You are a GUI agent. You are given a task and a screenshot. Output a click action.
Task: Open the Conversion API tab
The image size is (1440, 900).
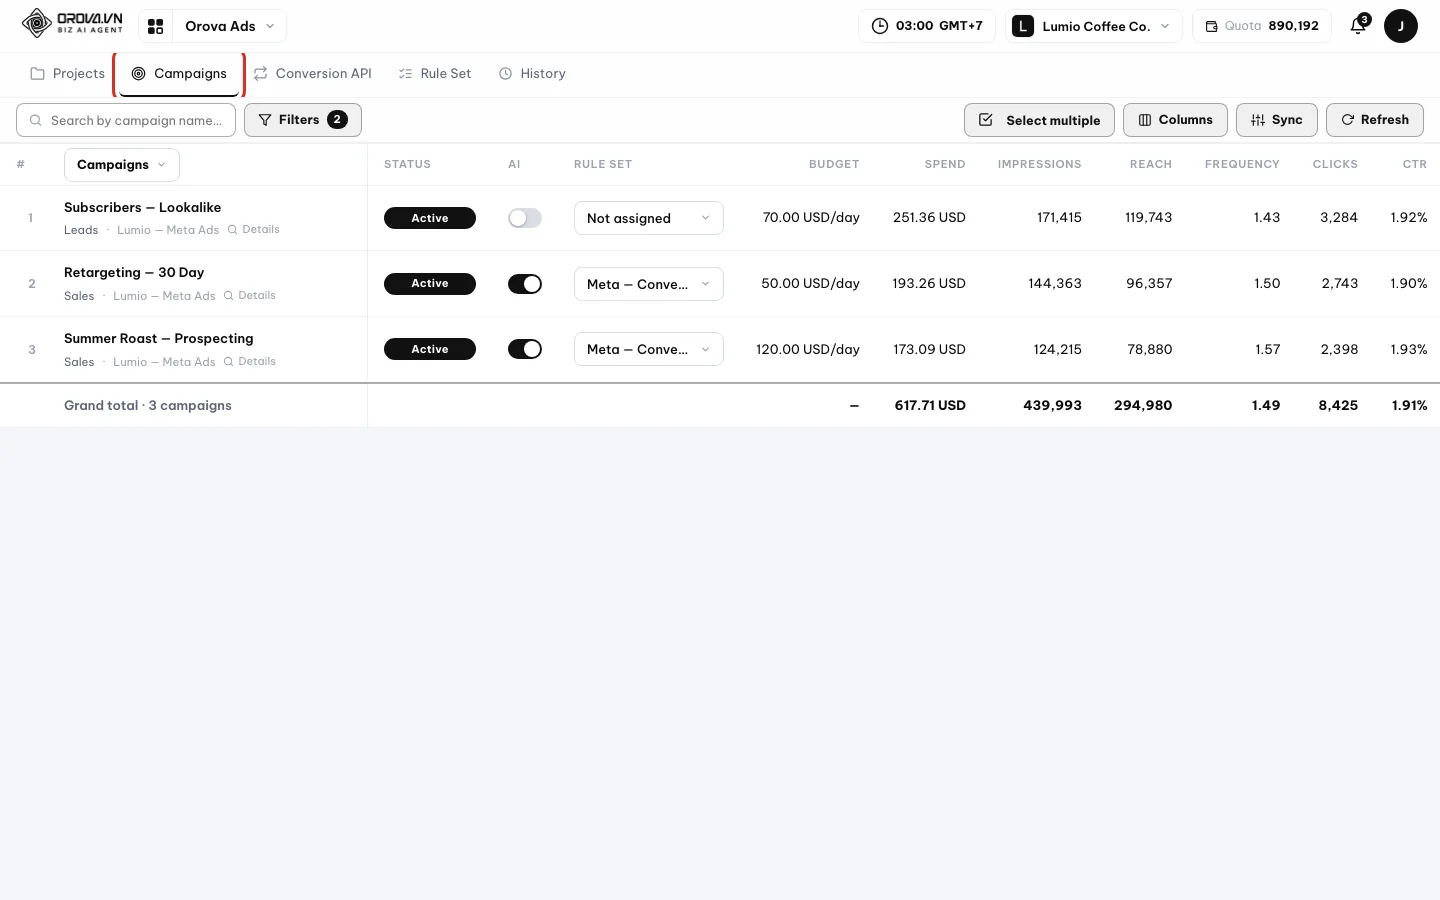[x=312, y=74]
